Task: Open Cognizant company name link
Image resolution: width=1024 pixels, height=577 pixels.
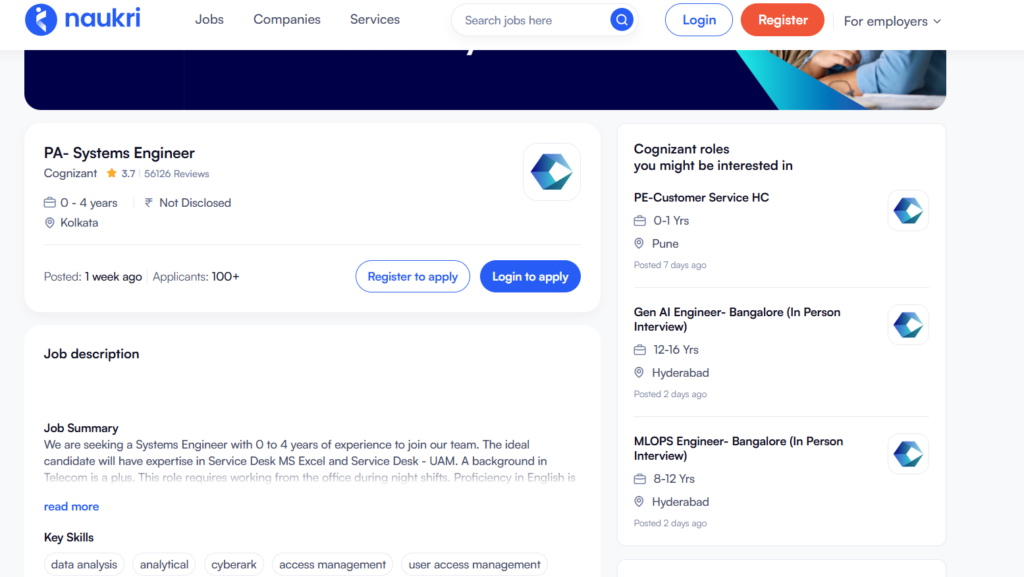Action: (71, 173)
